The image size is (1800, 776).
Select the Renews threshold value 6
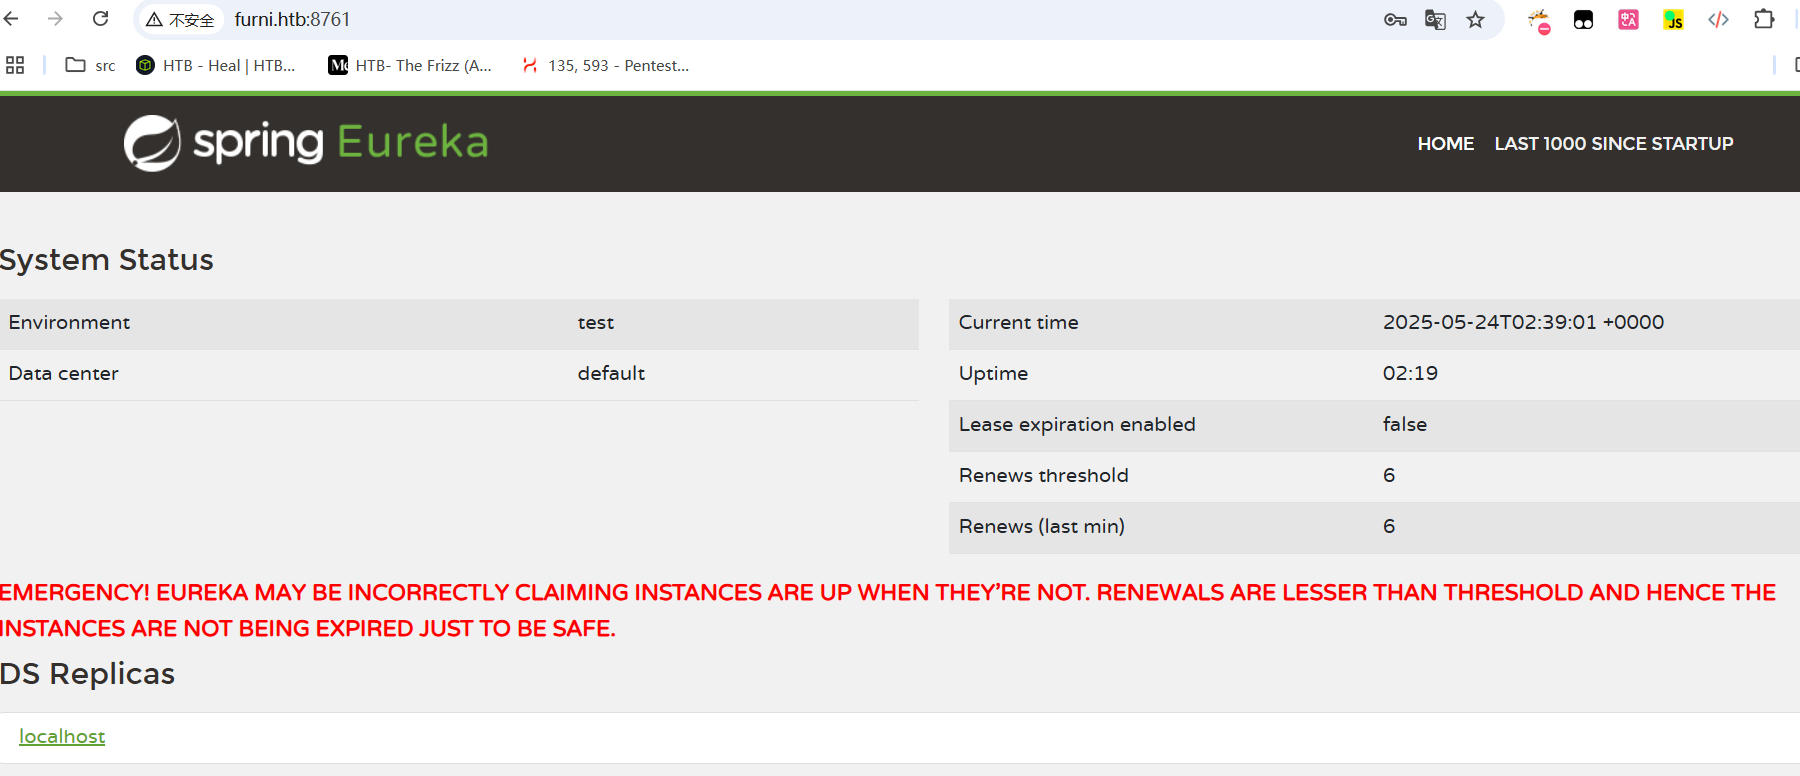[1389, 476]
